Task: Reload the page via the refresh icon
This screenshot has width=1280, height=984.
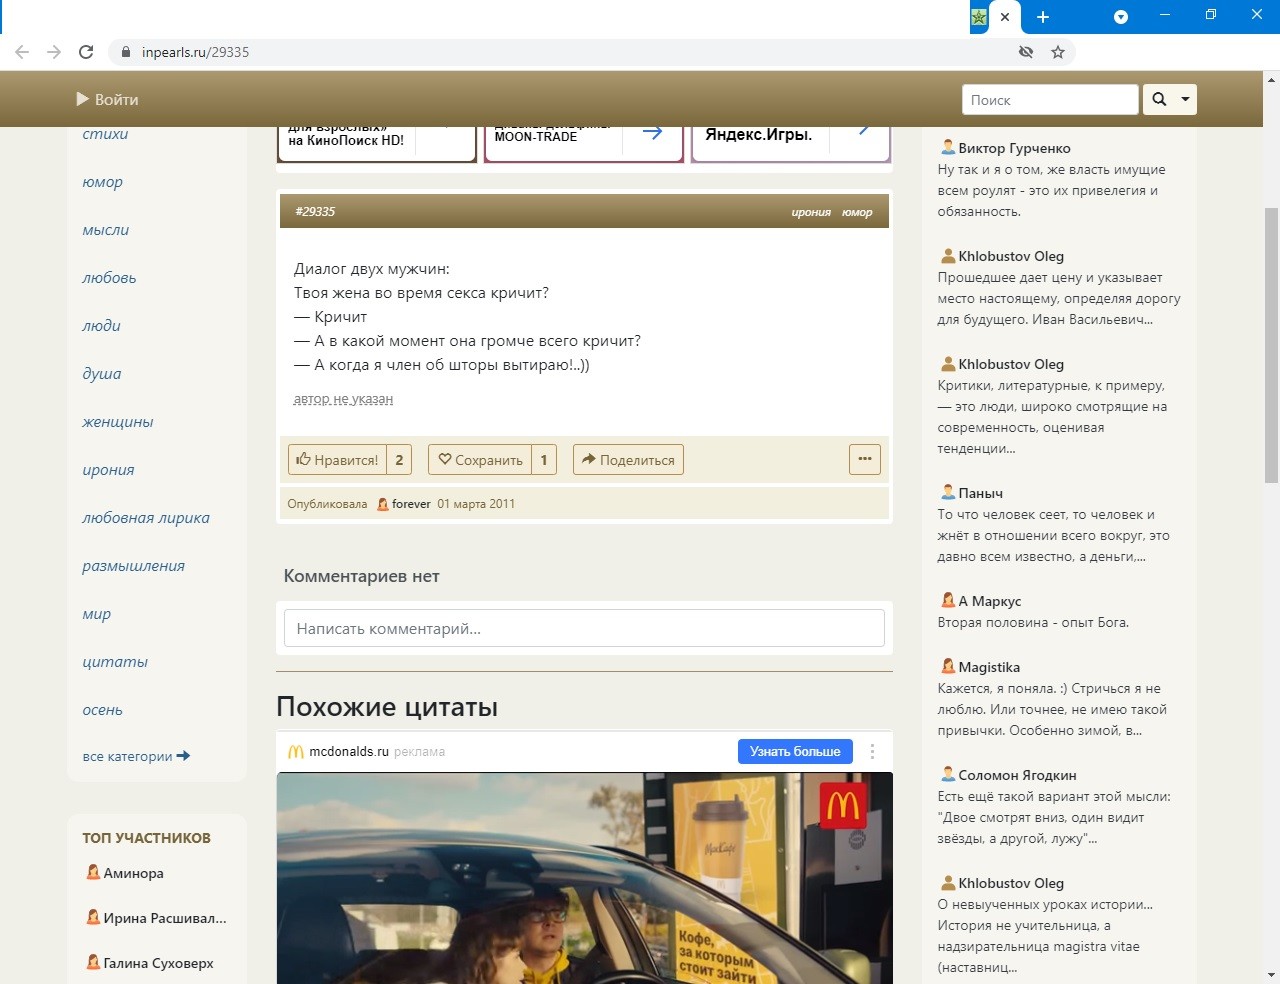Action: (86, 52)
